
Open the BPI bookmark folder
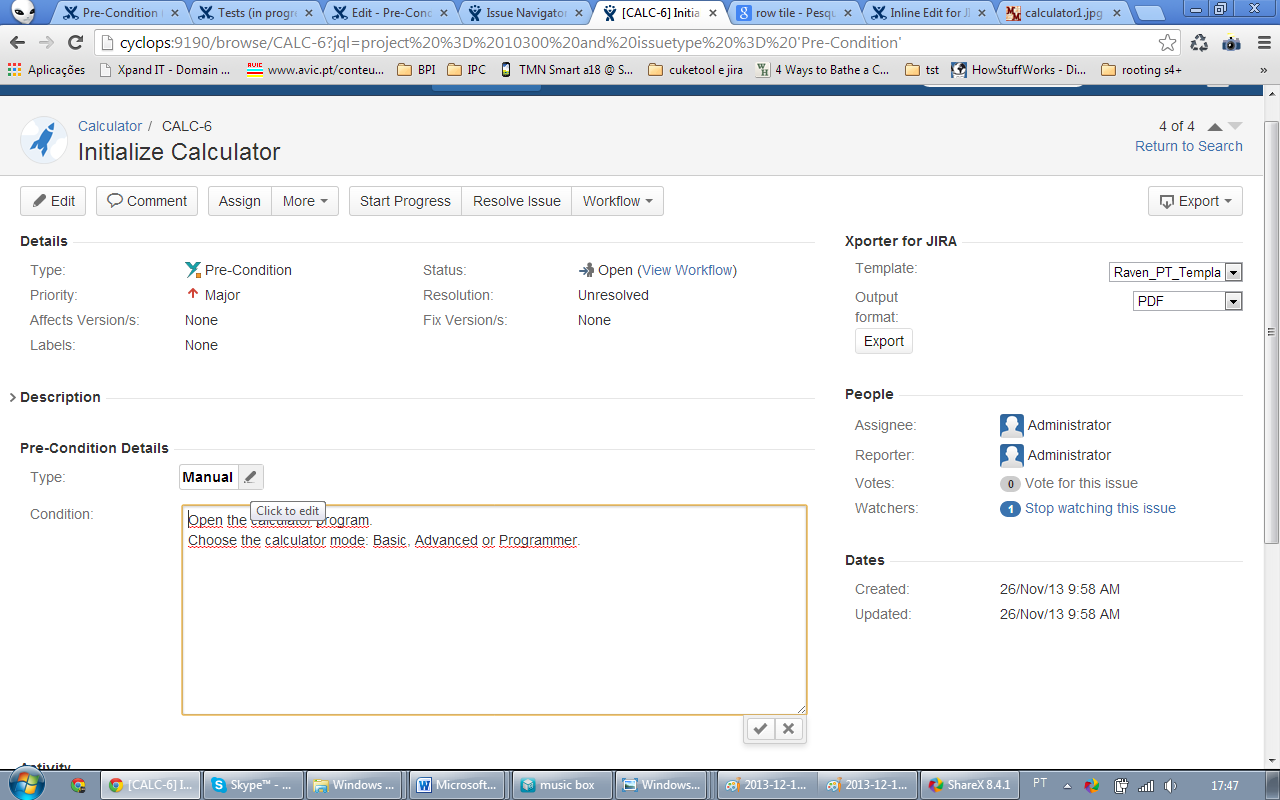(416, 70)
